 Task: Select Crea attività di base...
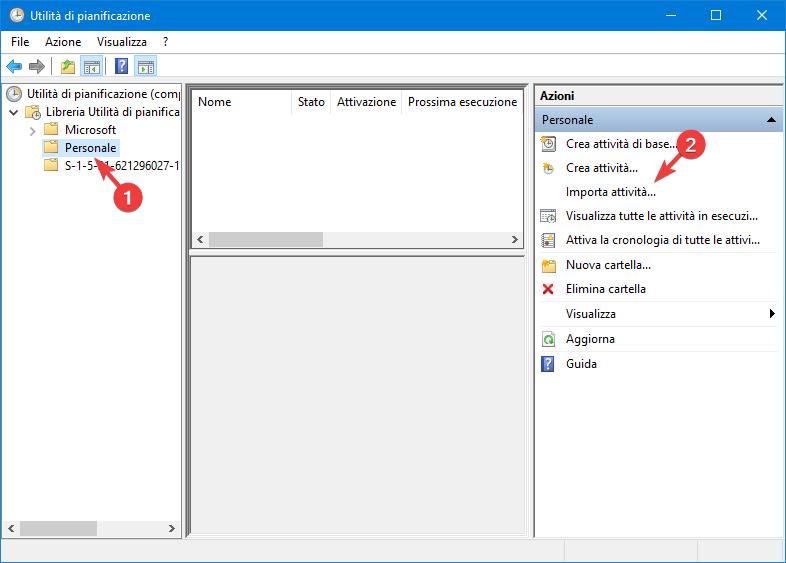(622, 144)
